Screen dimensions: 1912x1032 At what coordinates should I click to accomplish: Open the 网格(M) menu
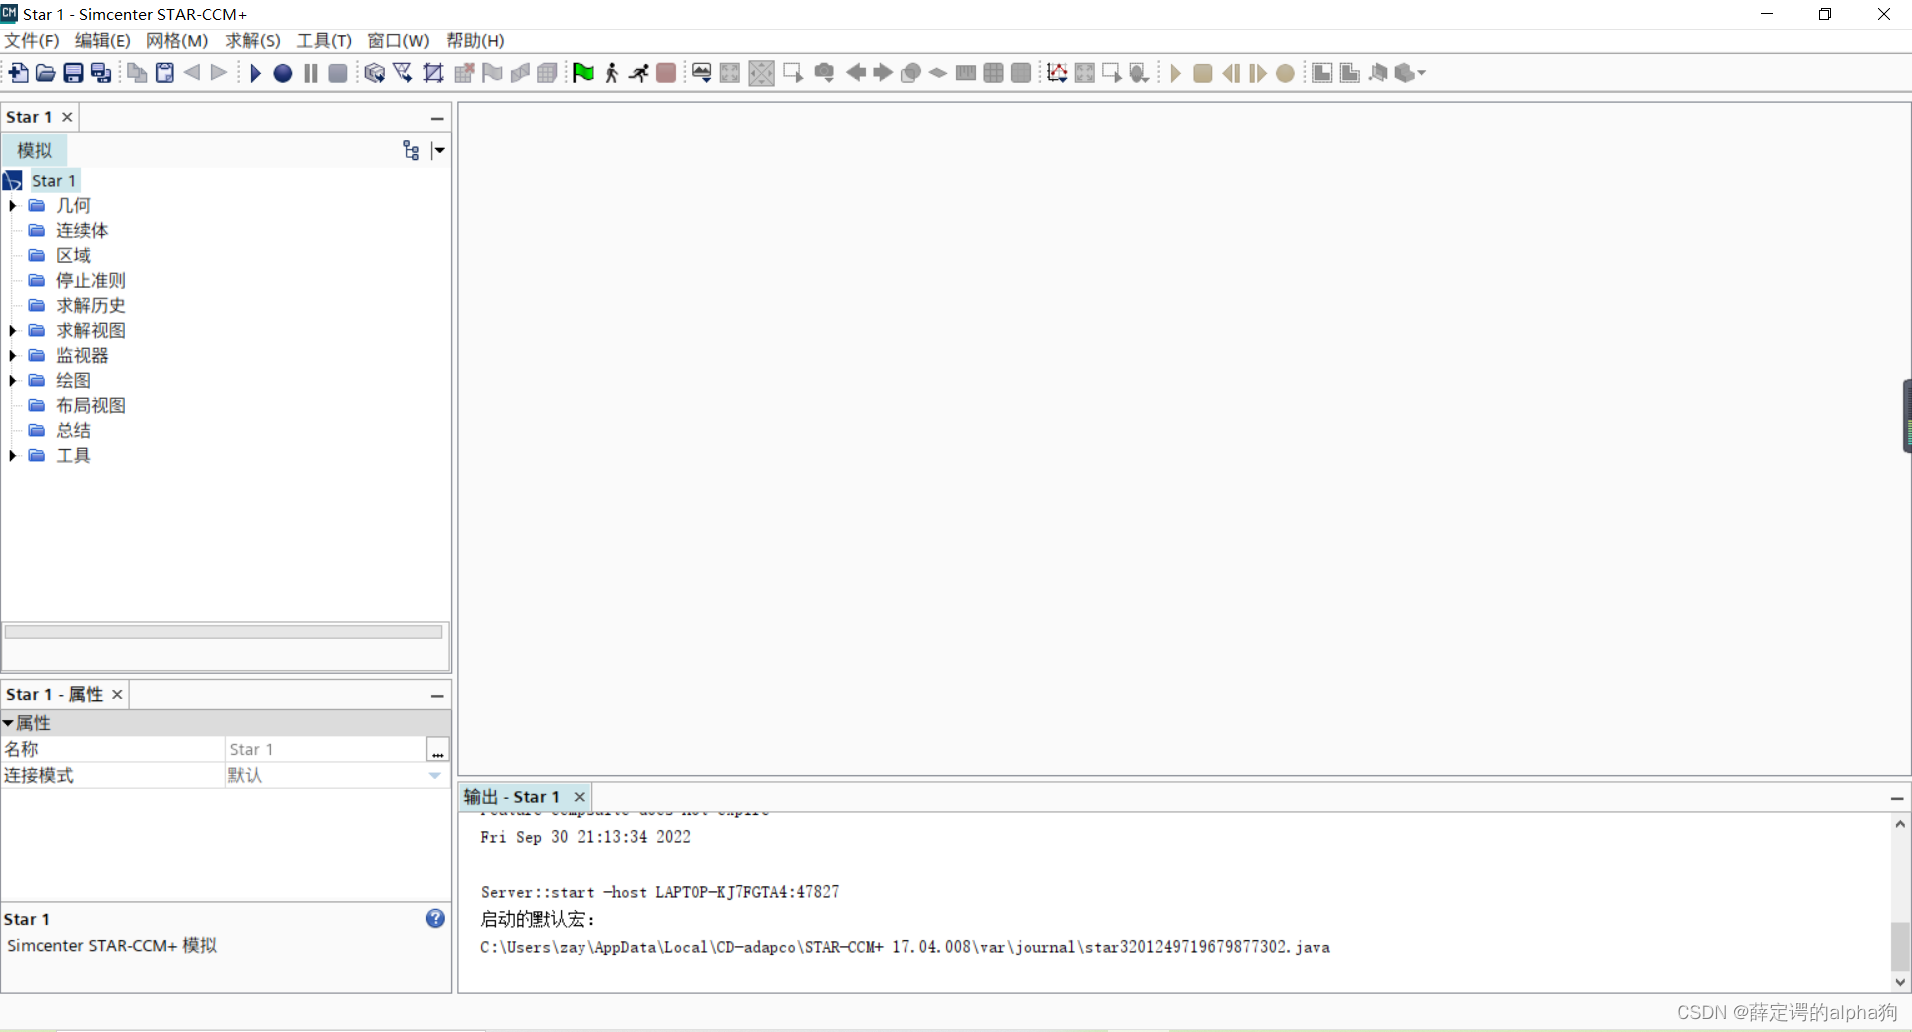(177, 40)
